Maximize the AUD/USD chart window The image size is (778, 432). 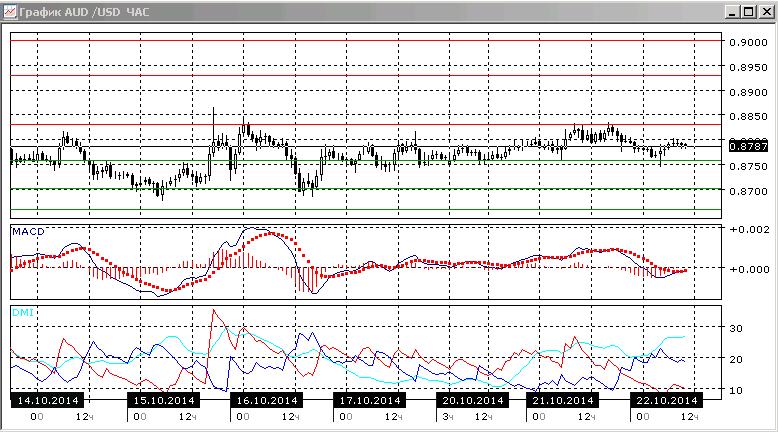(x=749, y=11)
